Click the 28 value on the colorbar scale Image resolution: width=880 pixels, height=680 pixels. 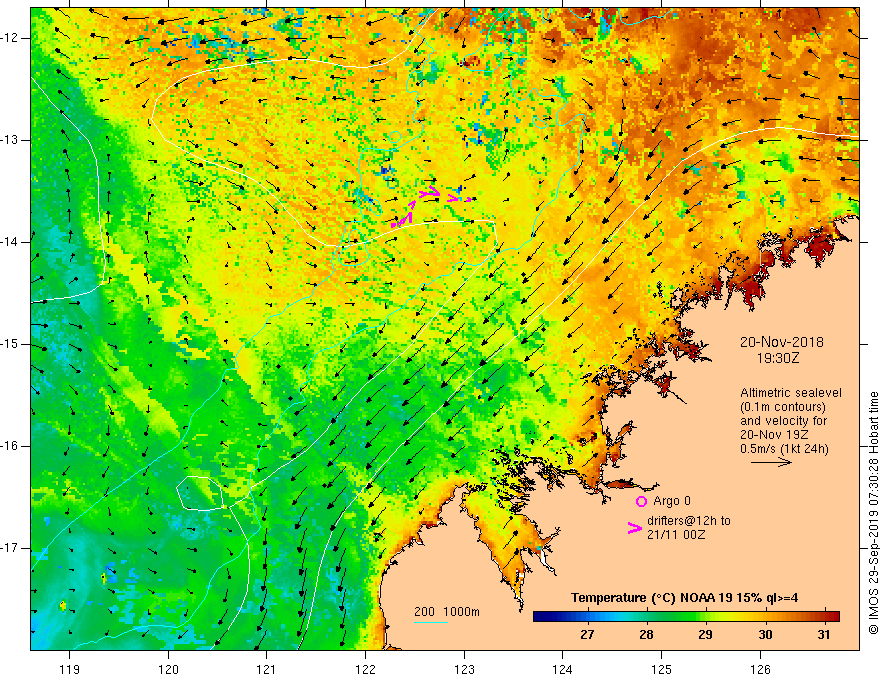tap(646, 635)
